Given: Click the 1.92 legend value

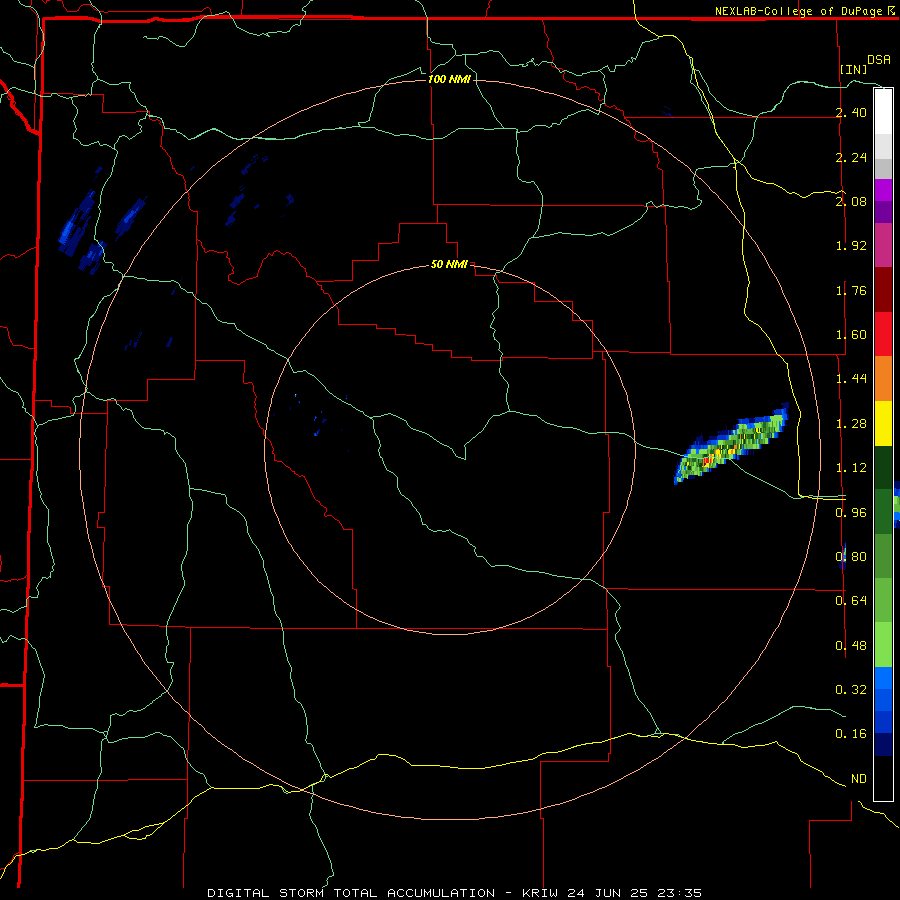Looking at the screenshot, I should [x=851, y=246].
